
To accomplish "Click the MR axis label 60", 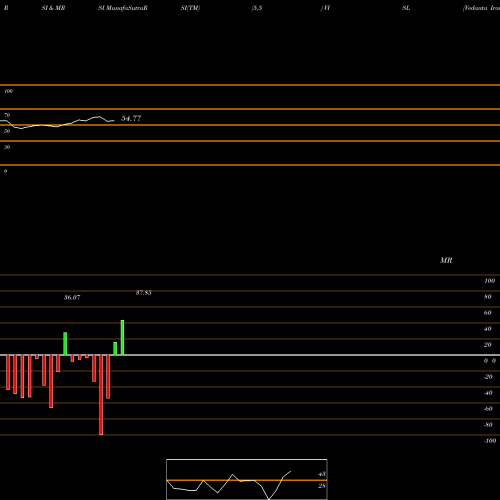I will point(488,313).
